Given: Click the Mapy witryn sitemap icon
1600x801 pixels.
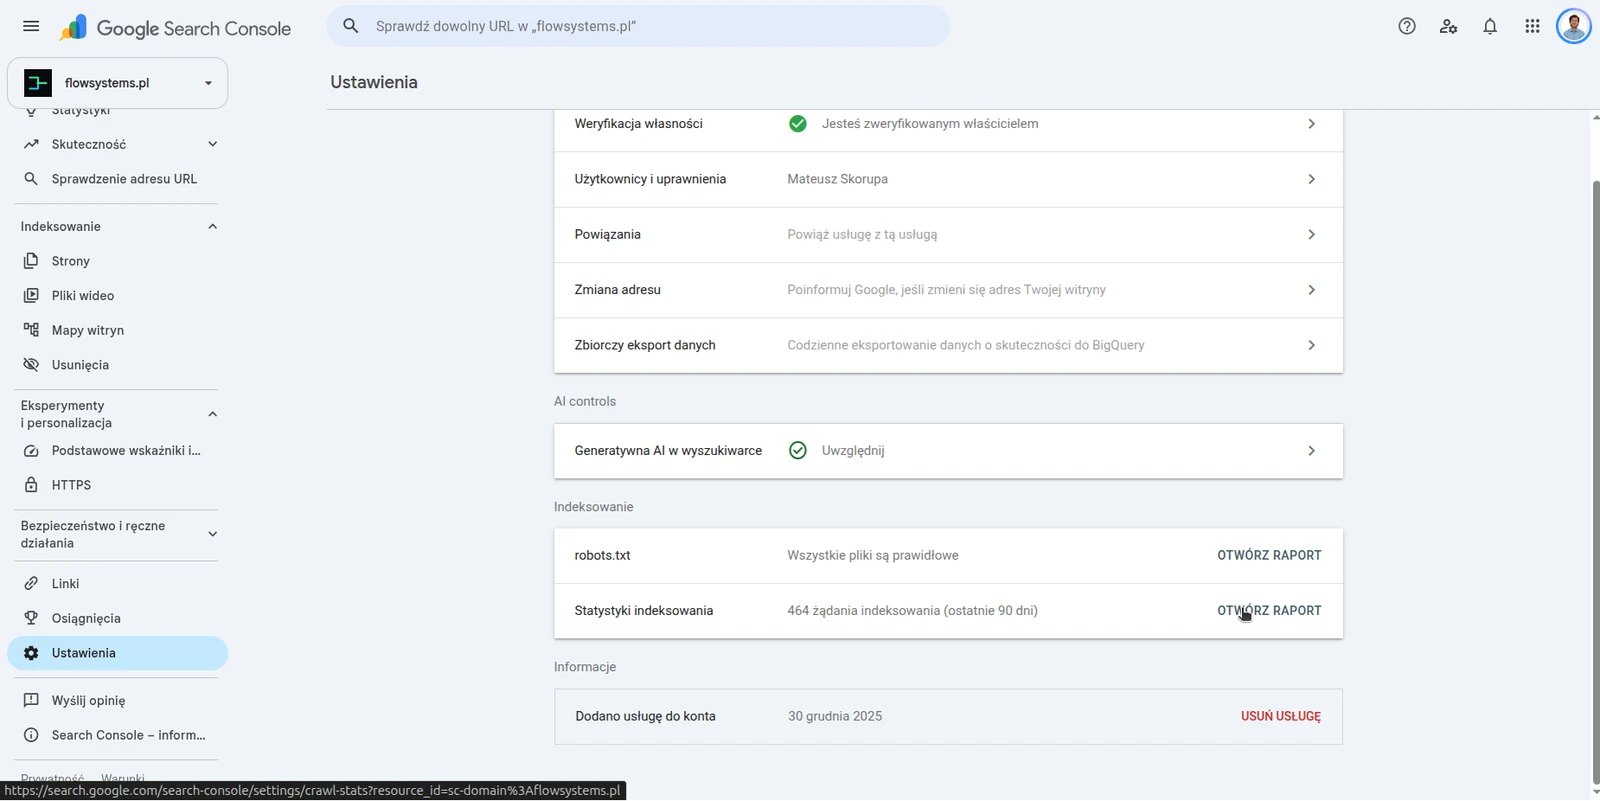Looking at the screenshot, I should 31,330.
